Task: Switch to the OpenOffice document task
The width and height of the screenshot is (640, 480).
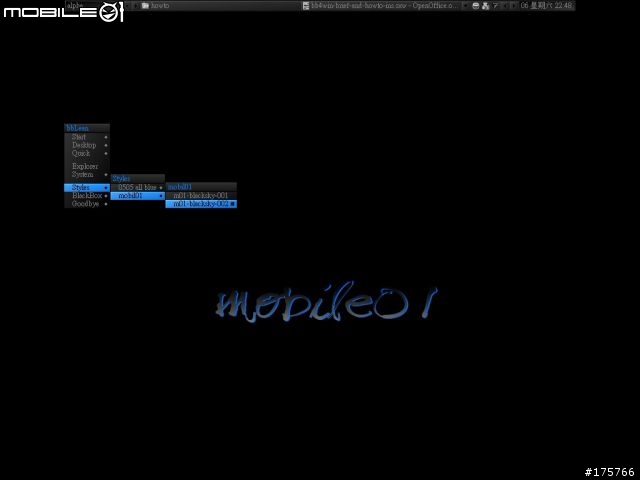Action: point(382,6)
